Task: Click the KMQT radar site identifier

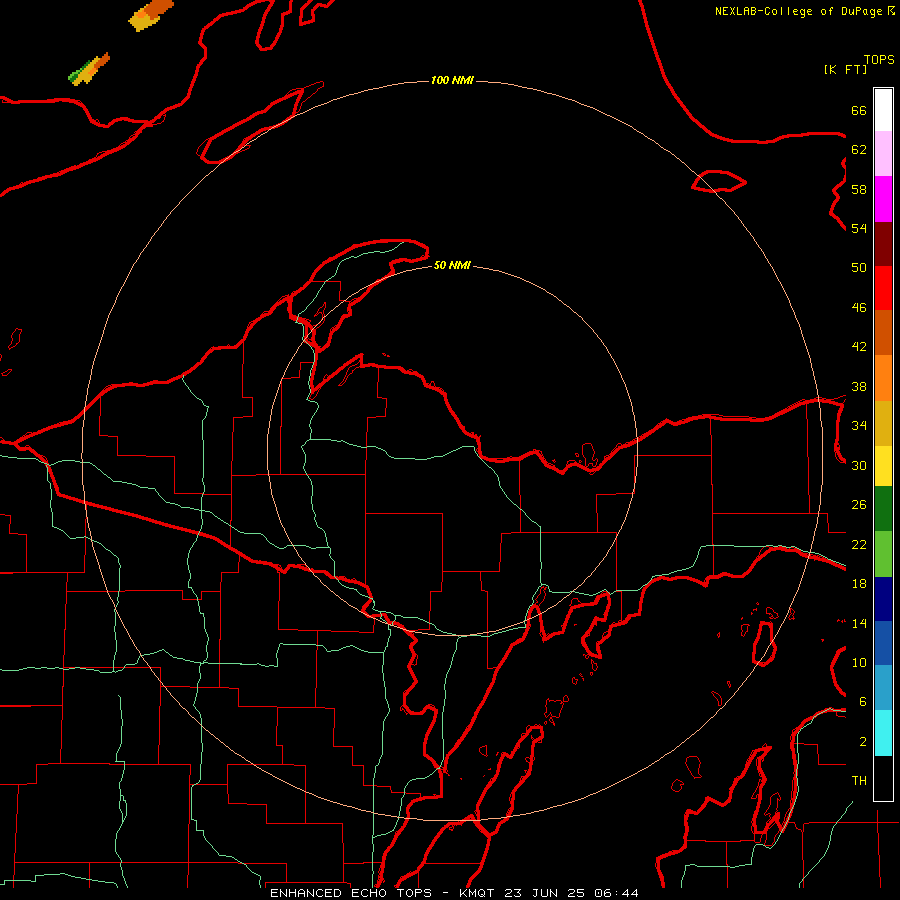Action: click(476, 893)
